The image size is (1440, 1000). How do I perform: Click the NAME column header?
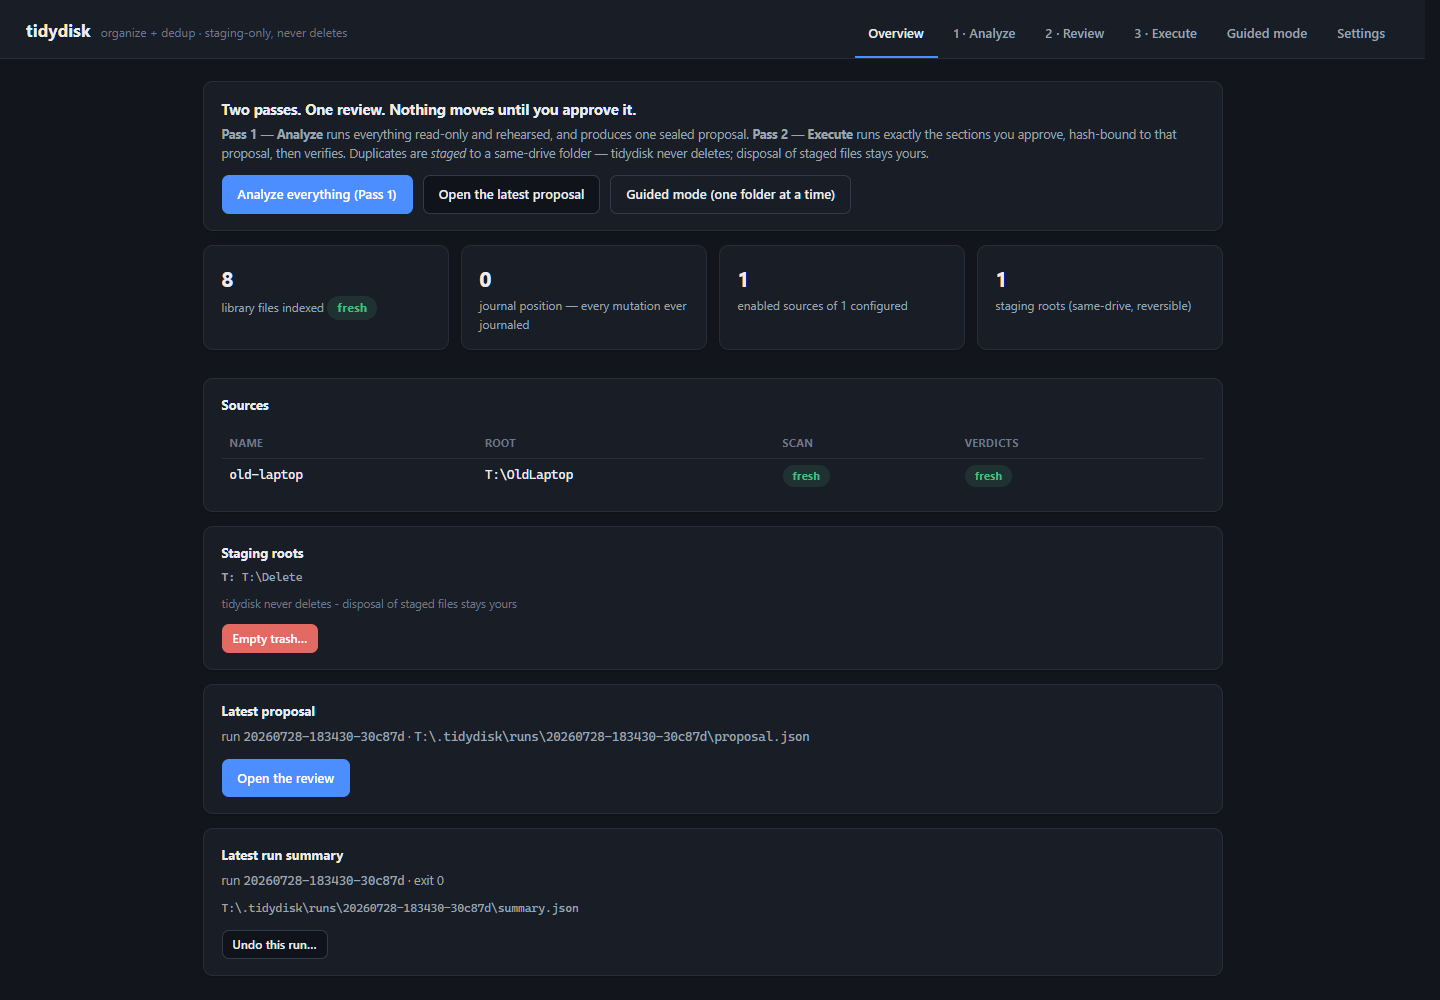tap(246, 443)
